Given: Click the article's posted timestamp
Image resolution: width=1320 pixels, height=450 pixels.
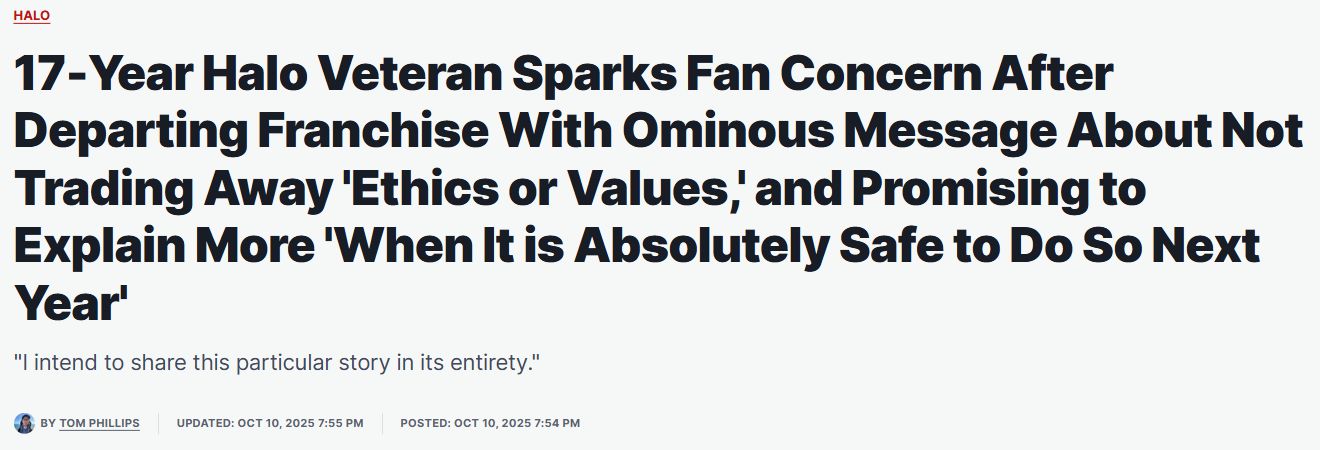Looking at the screenshot, I should [490, 423].
